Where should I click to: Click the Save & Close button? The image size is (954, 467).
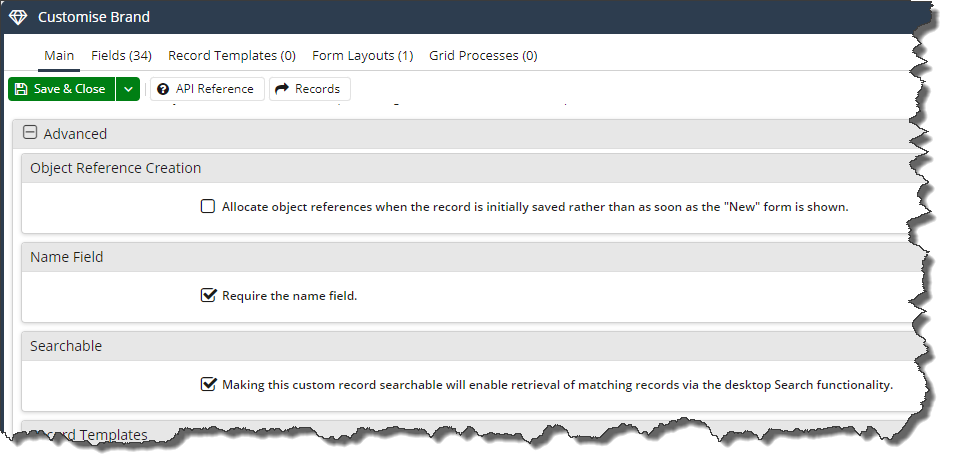[x=61, y=89]
